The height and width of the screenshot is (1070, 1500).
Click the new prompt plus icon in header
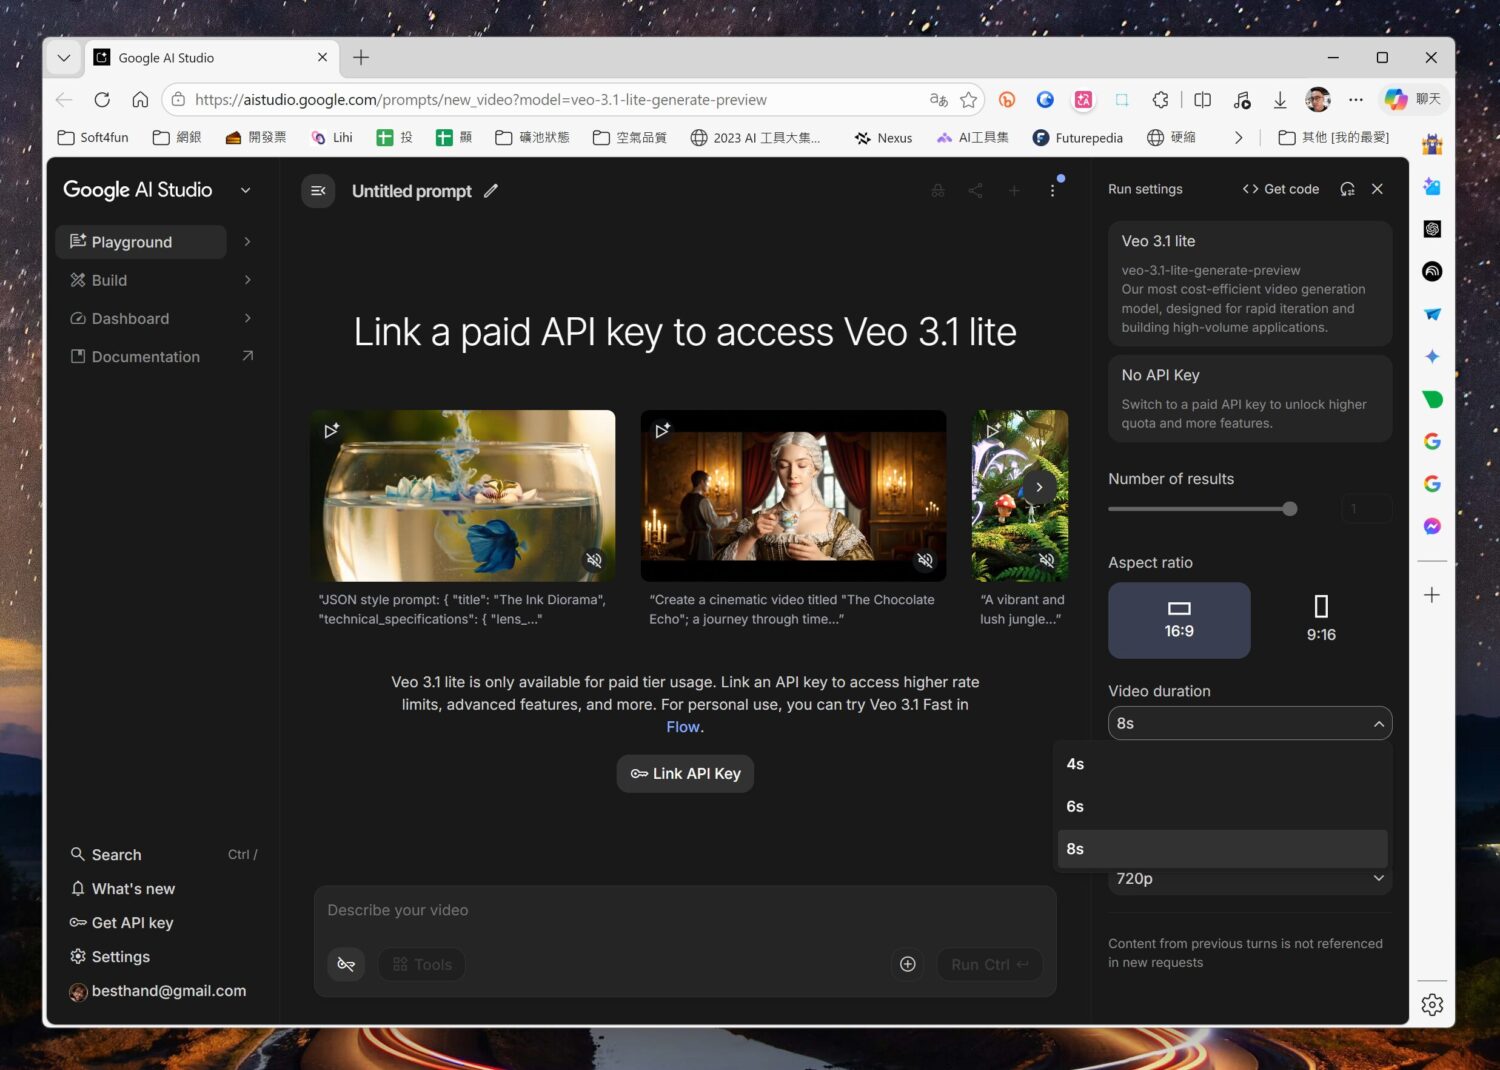1014,191
